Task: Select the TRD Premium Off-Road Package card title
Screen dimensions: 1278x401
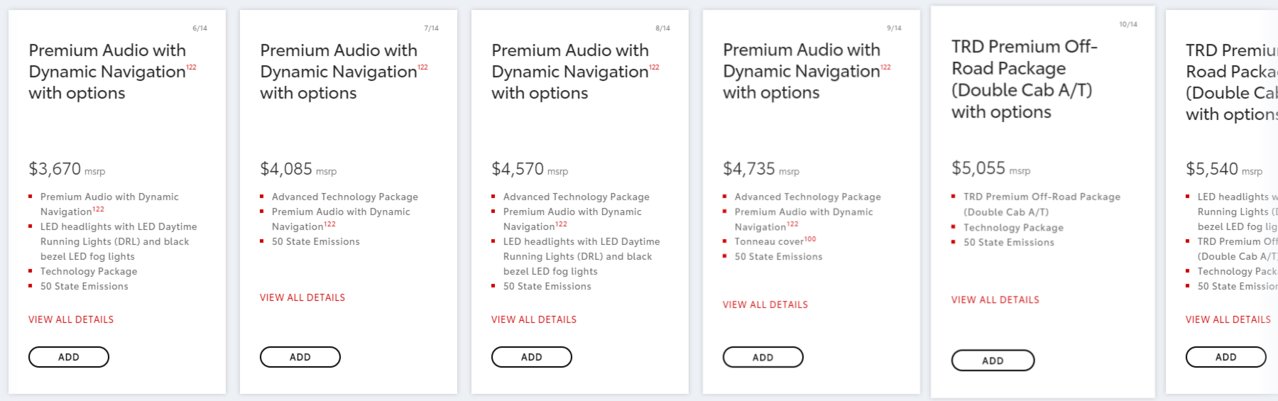Action: (1025, 79)
